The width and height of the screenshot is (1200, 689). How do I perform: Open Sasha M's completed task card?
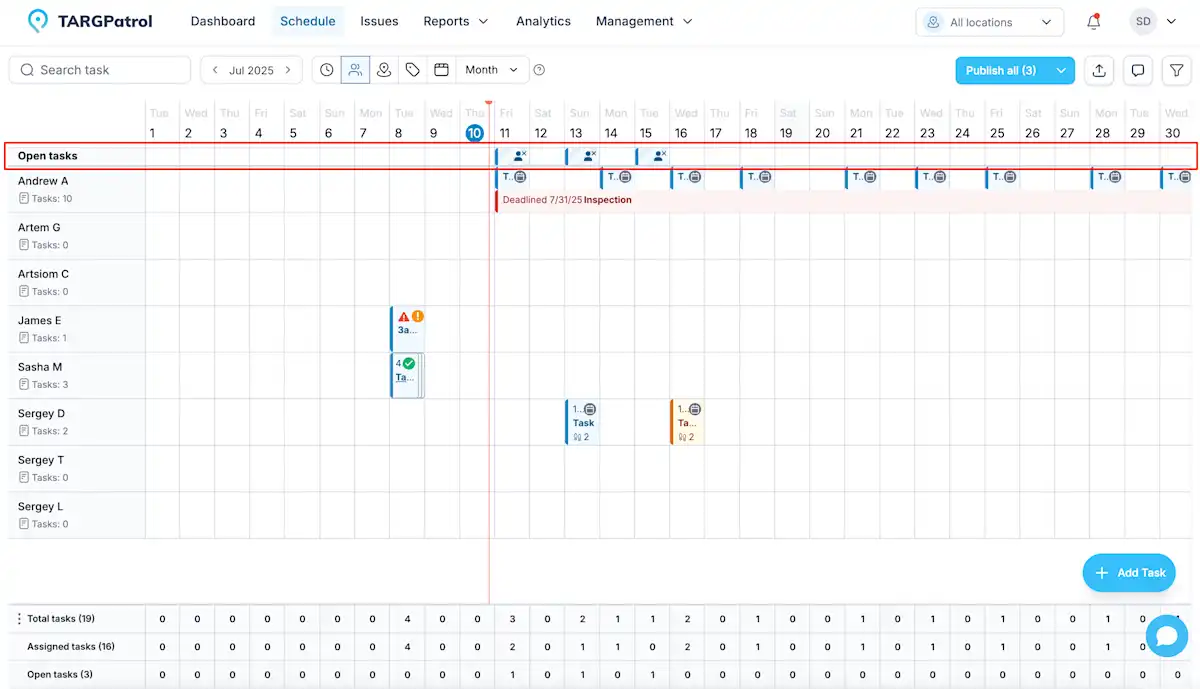pyautogui.click(x=407, y=376)
